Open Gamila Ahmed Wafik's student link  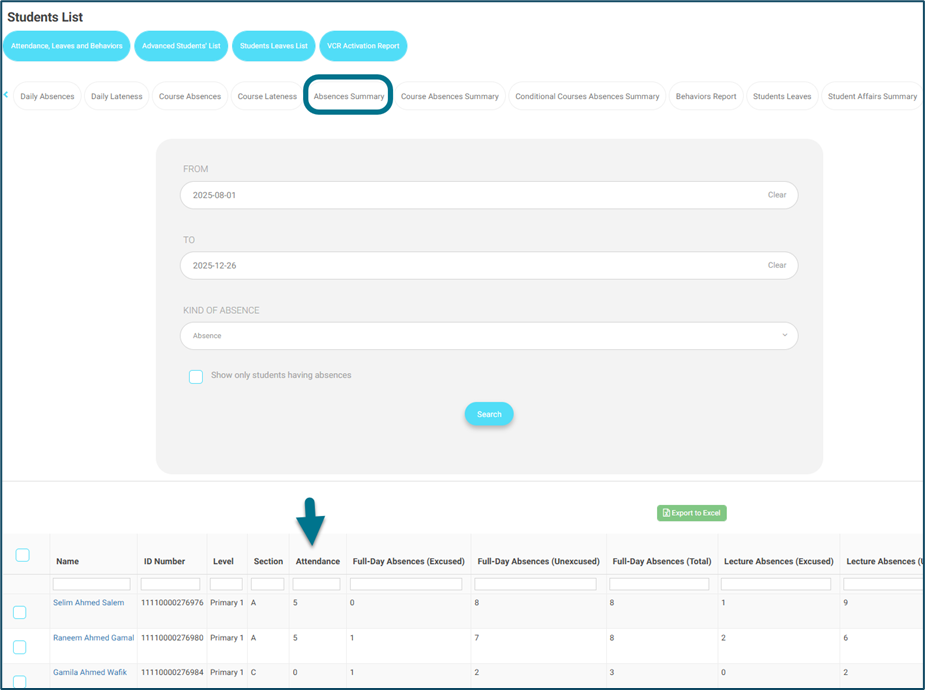[90, 673]
